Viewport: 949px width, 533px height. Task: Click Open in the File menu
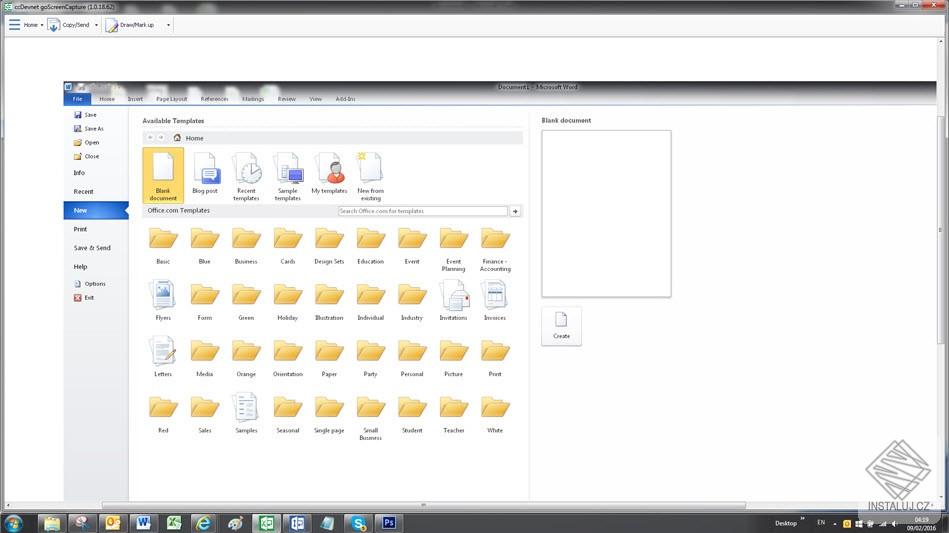pyautogui.click(x=87, y=142)
